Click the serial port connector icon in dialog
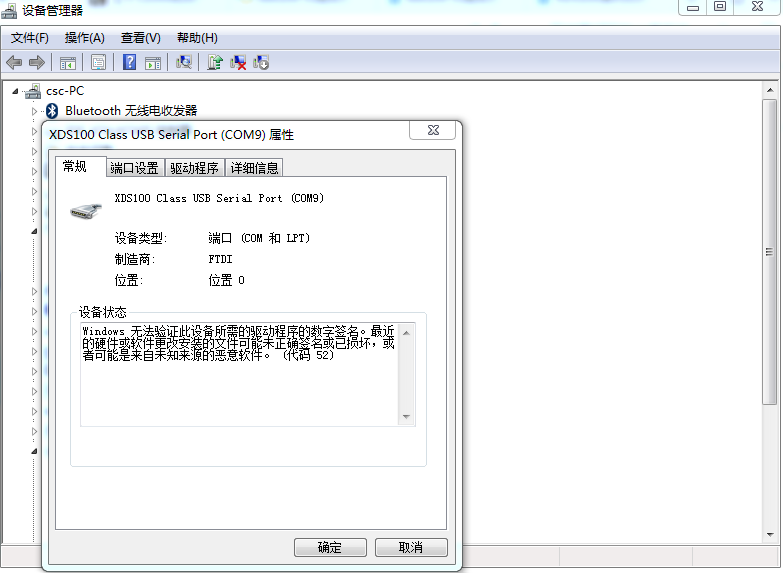The height and width of the screenshot is (573, 783). pyautogui.click(x=86, y=211)
